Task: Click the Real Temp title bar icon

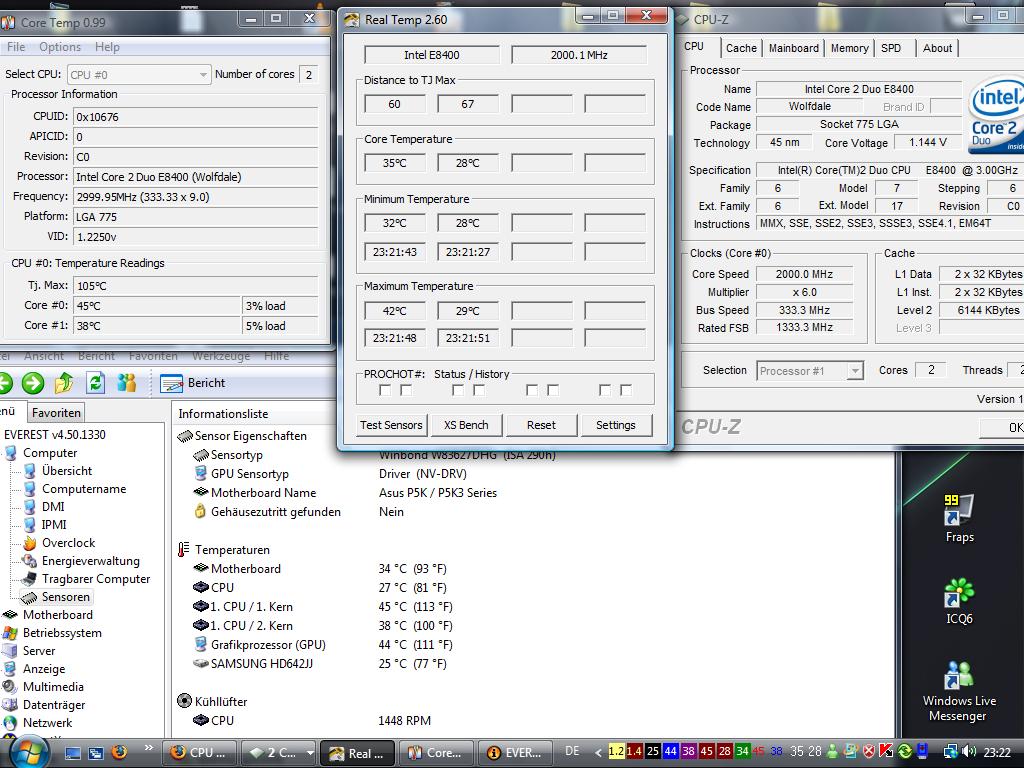Action: [x=352, y=20]
